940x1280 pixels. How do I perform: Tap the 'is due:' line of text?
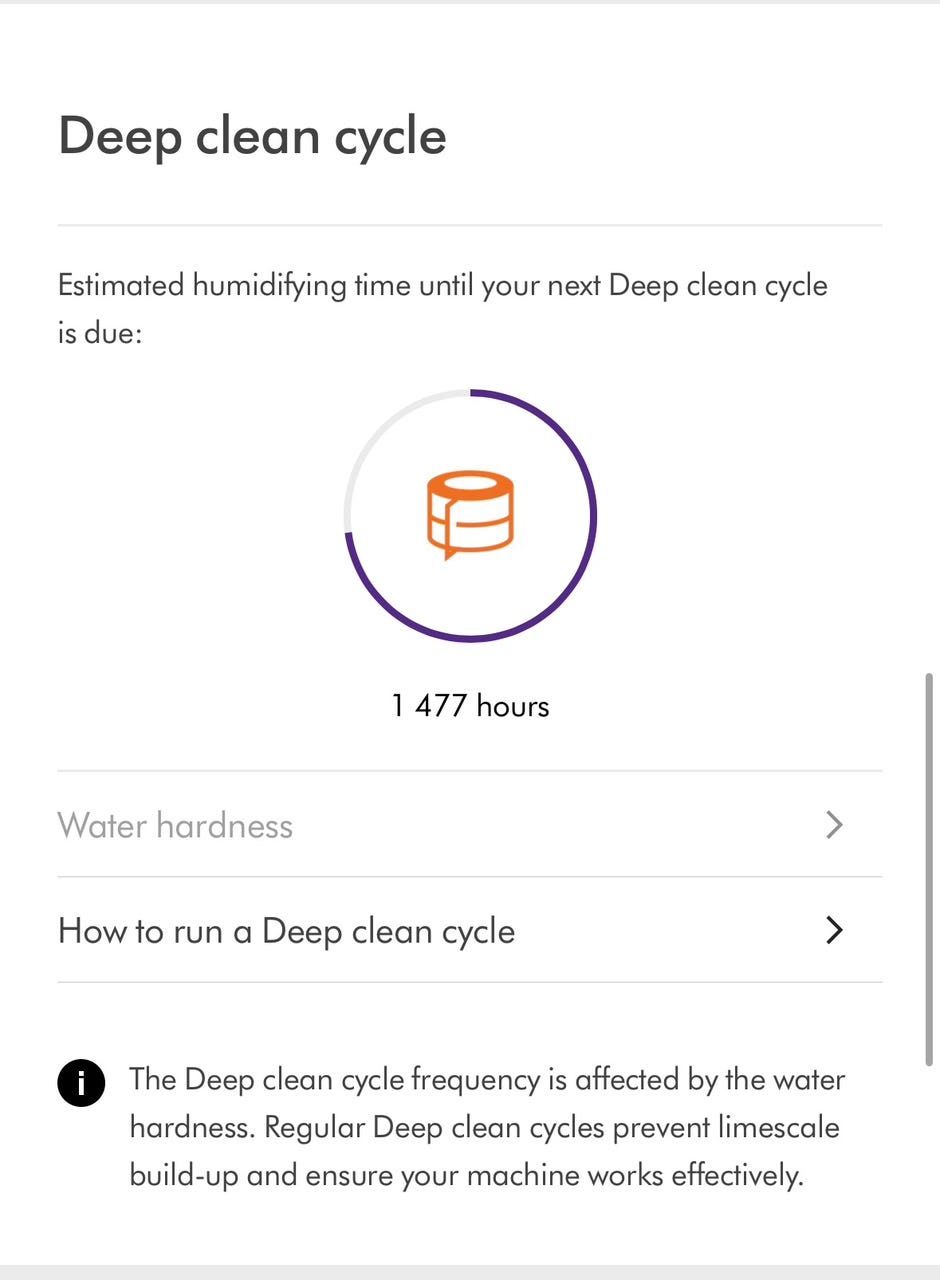pos(100,332)
